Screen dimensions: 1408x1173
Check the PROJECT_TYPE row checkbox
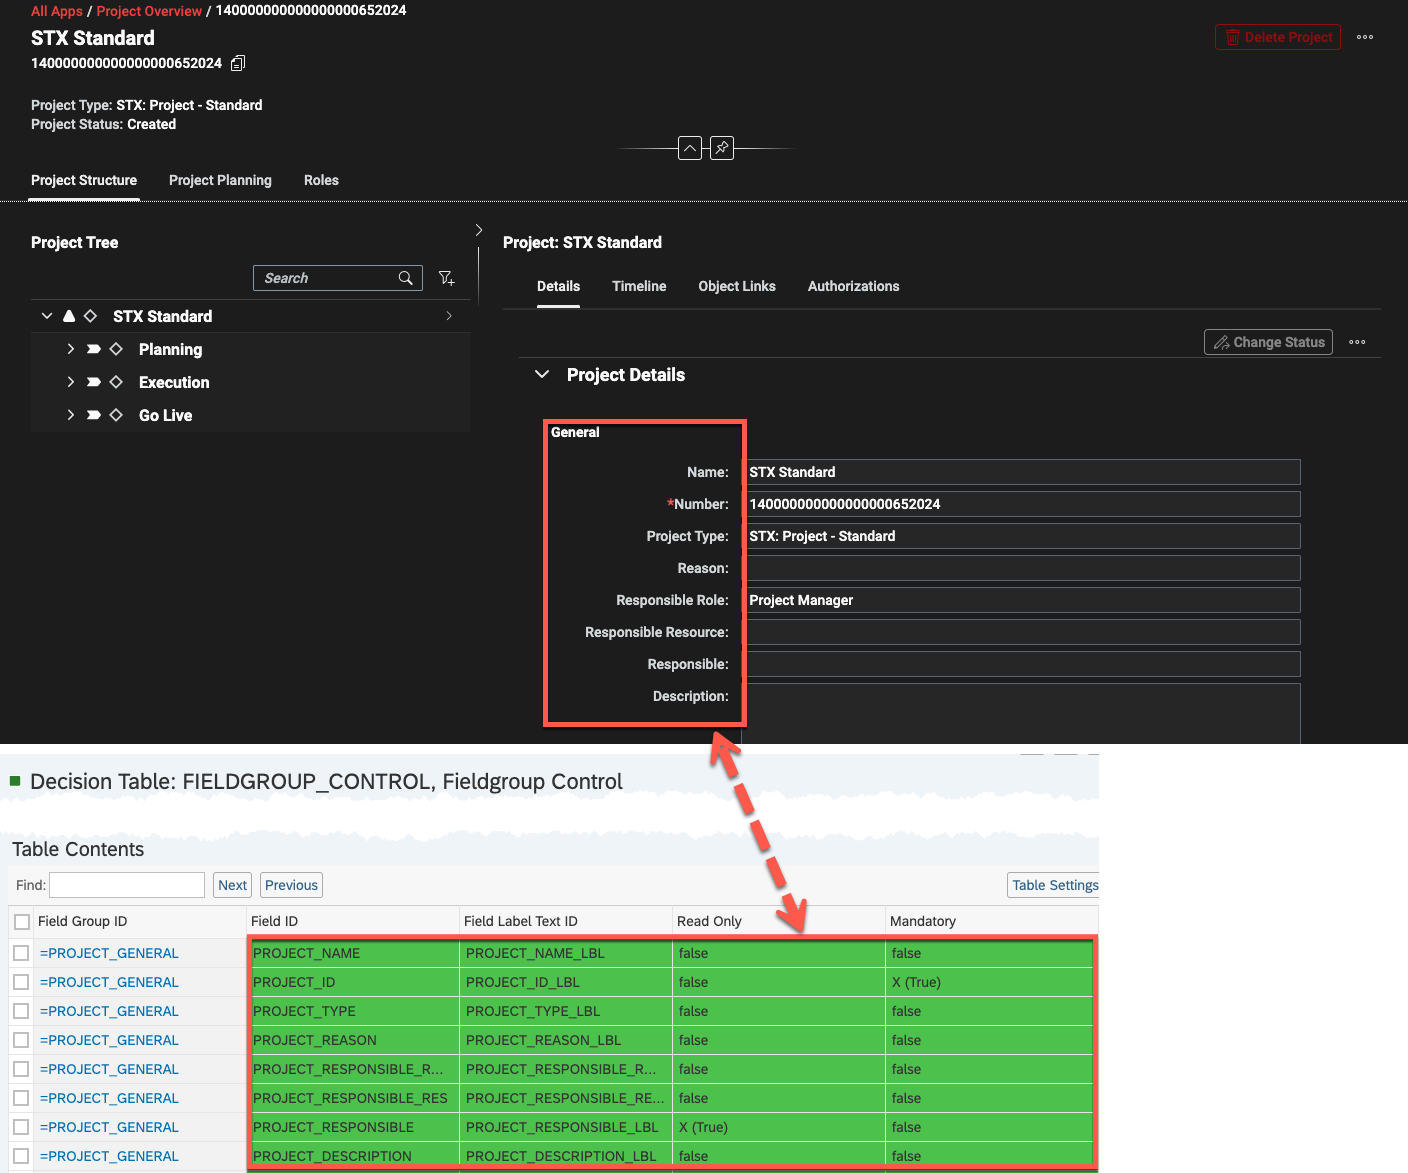(x=21, y=1011)
